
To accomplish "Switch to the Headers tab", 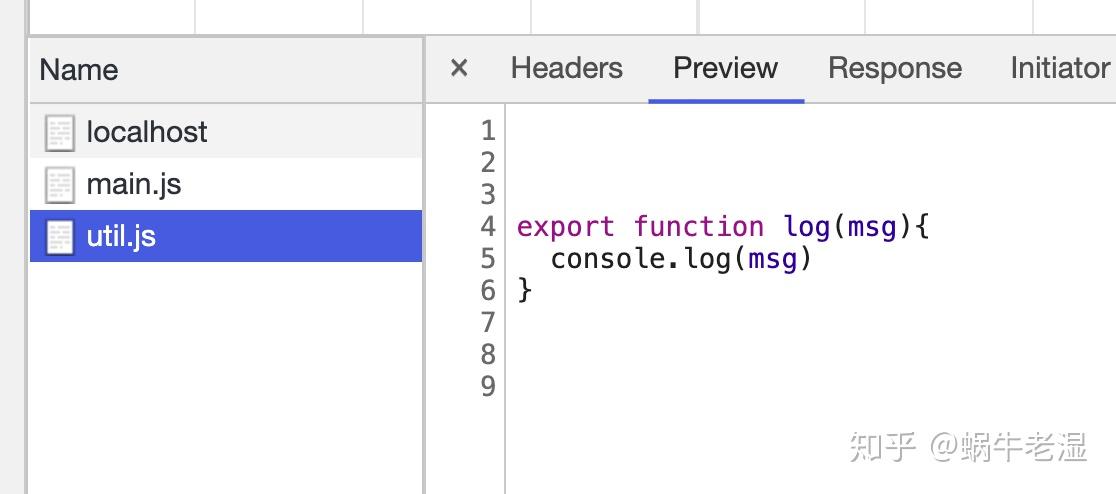I will pyautogui.click(x=566, y=68).
